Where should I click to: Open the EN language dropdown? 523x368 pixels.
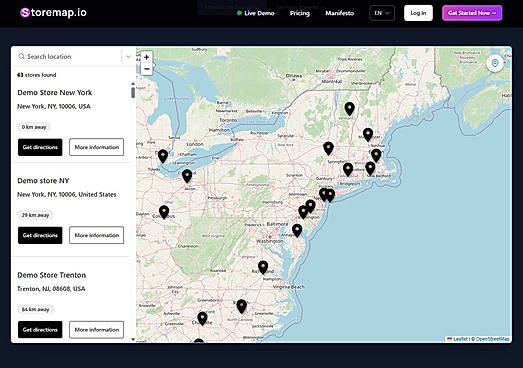click(x=382, y=13)
